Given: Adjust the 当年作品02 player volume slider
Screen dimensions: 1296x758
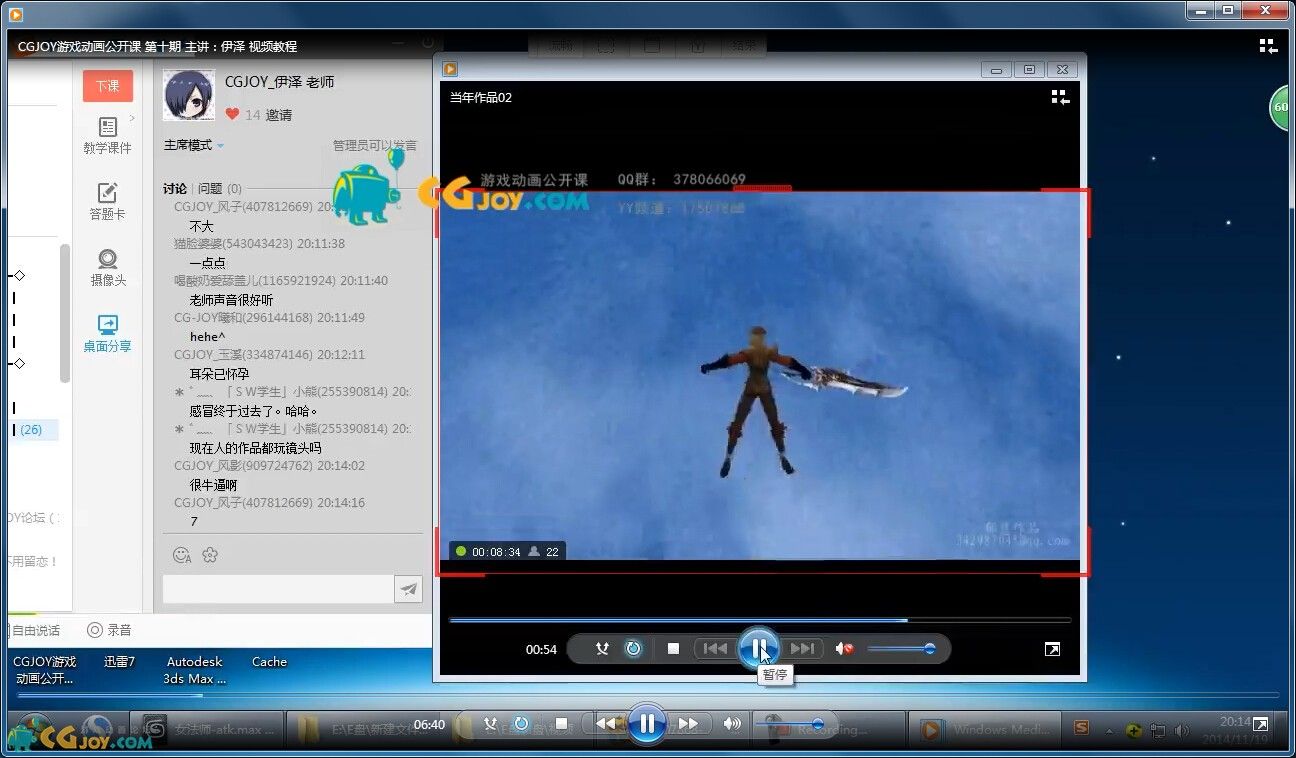Looking at the screenshot, I should pyautogui.click(x=901, y=649).
